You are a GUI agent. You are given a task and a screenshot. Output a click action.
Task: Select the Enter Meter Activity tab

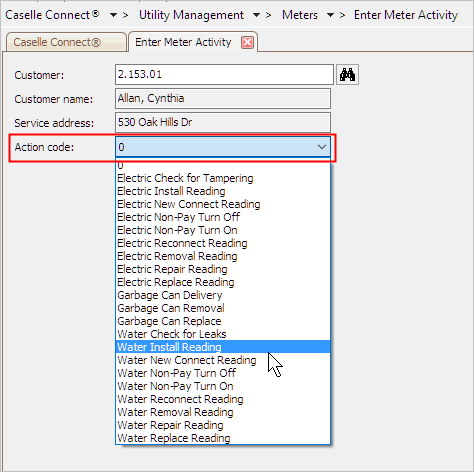pos(183,42)
